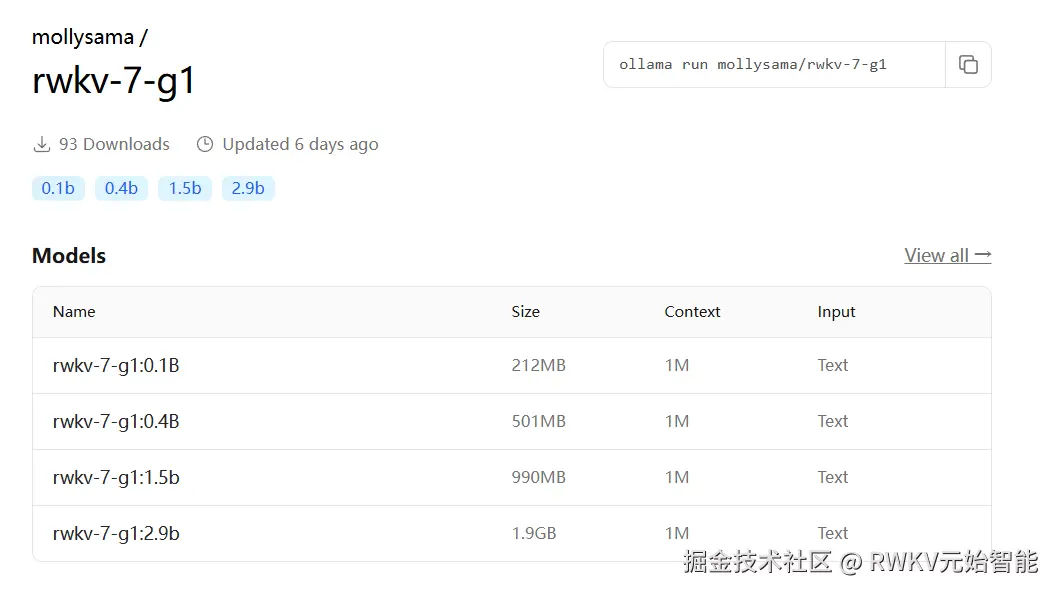Click the 990MB size cell

[539, 477]
